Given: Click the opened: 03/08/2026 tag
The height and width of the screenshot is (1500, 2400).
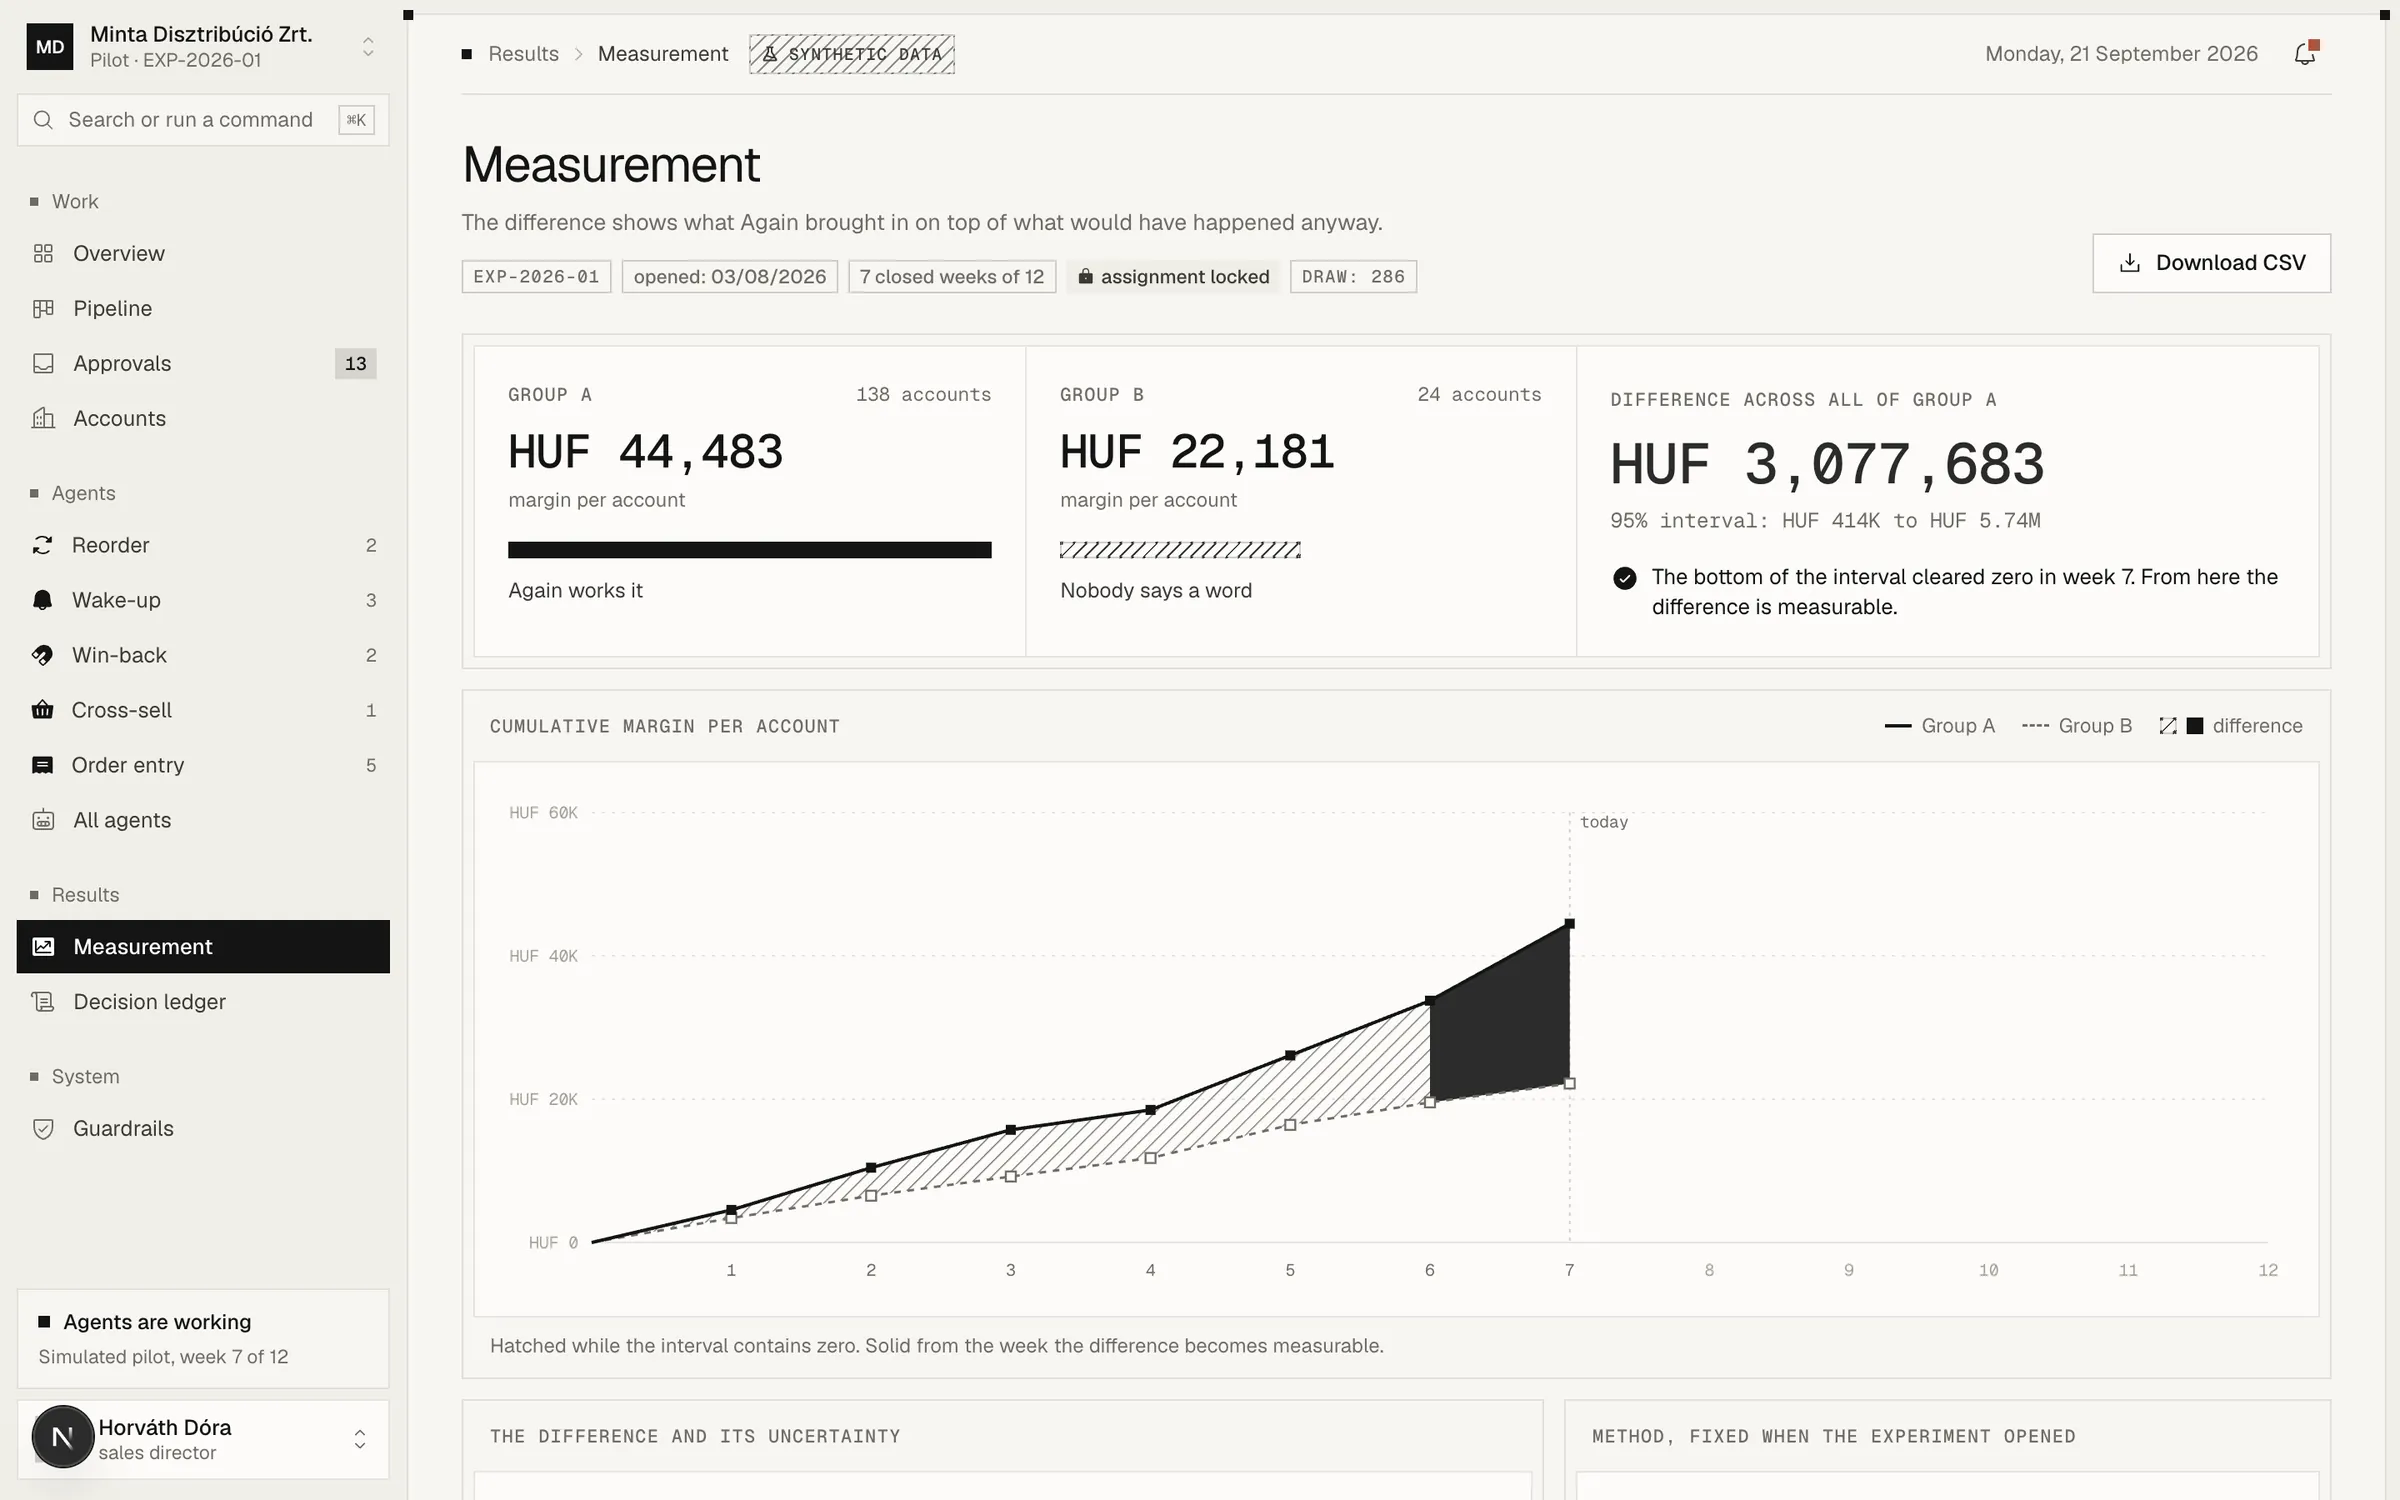Looking at the screenshot, I should point(730,277).
